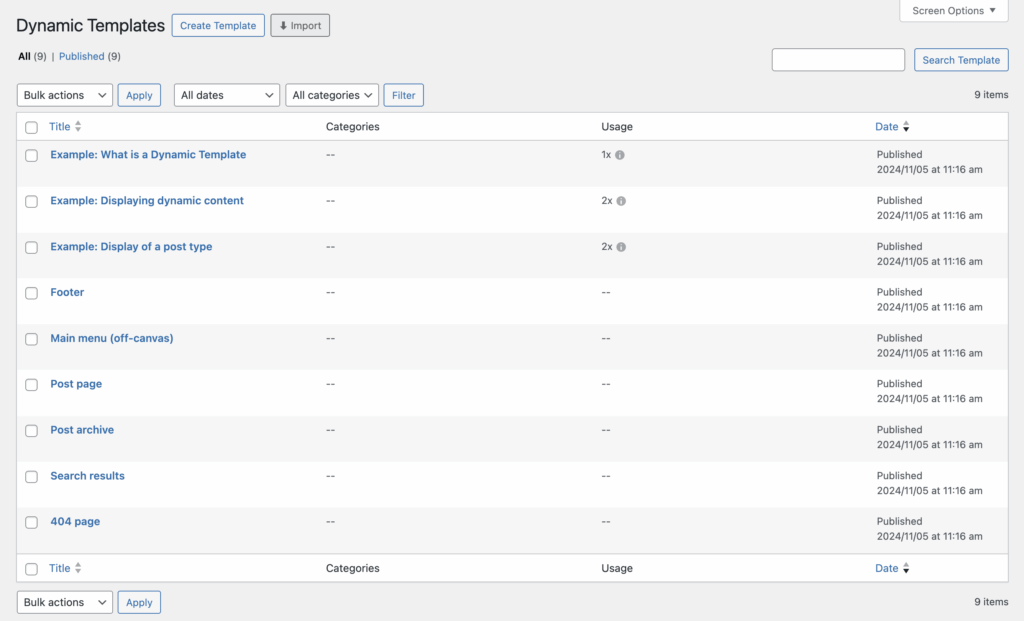
Task: Click sort arrows beside top Date header
Action: (x=906, y=127)
